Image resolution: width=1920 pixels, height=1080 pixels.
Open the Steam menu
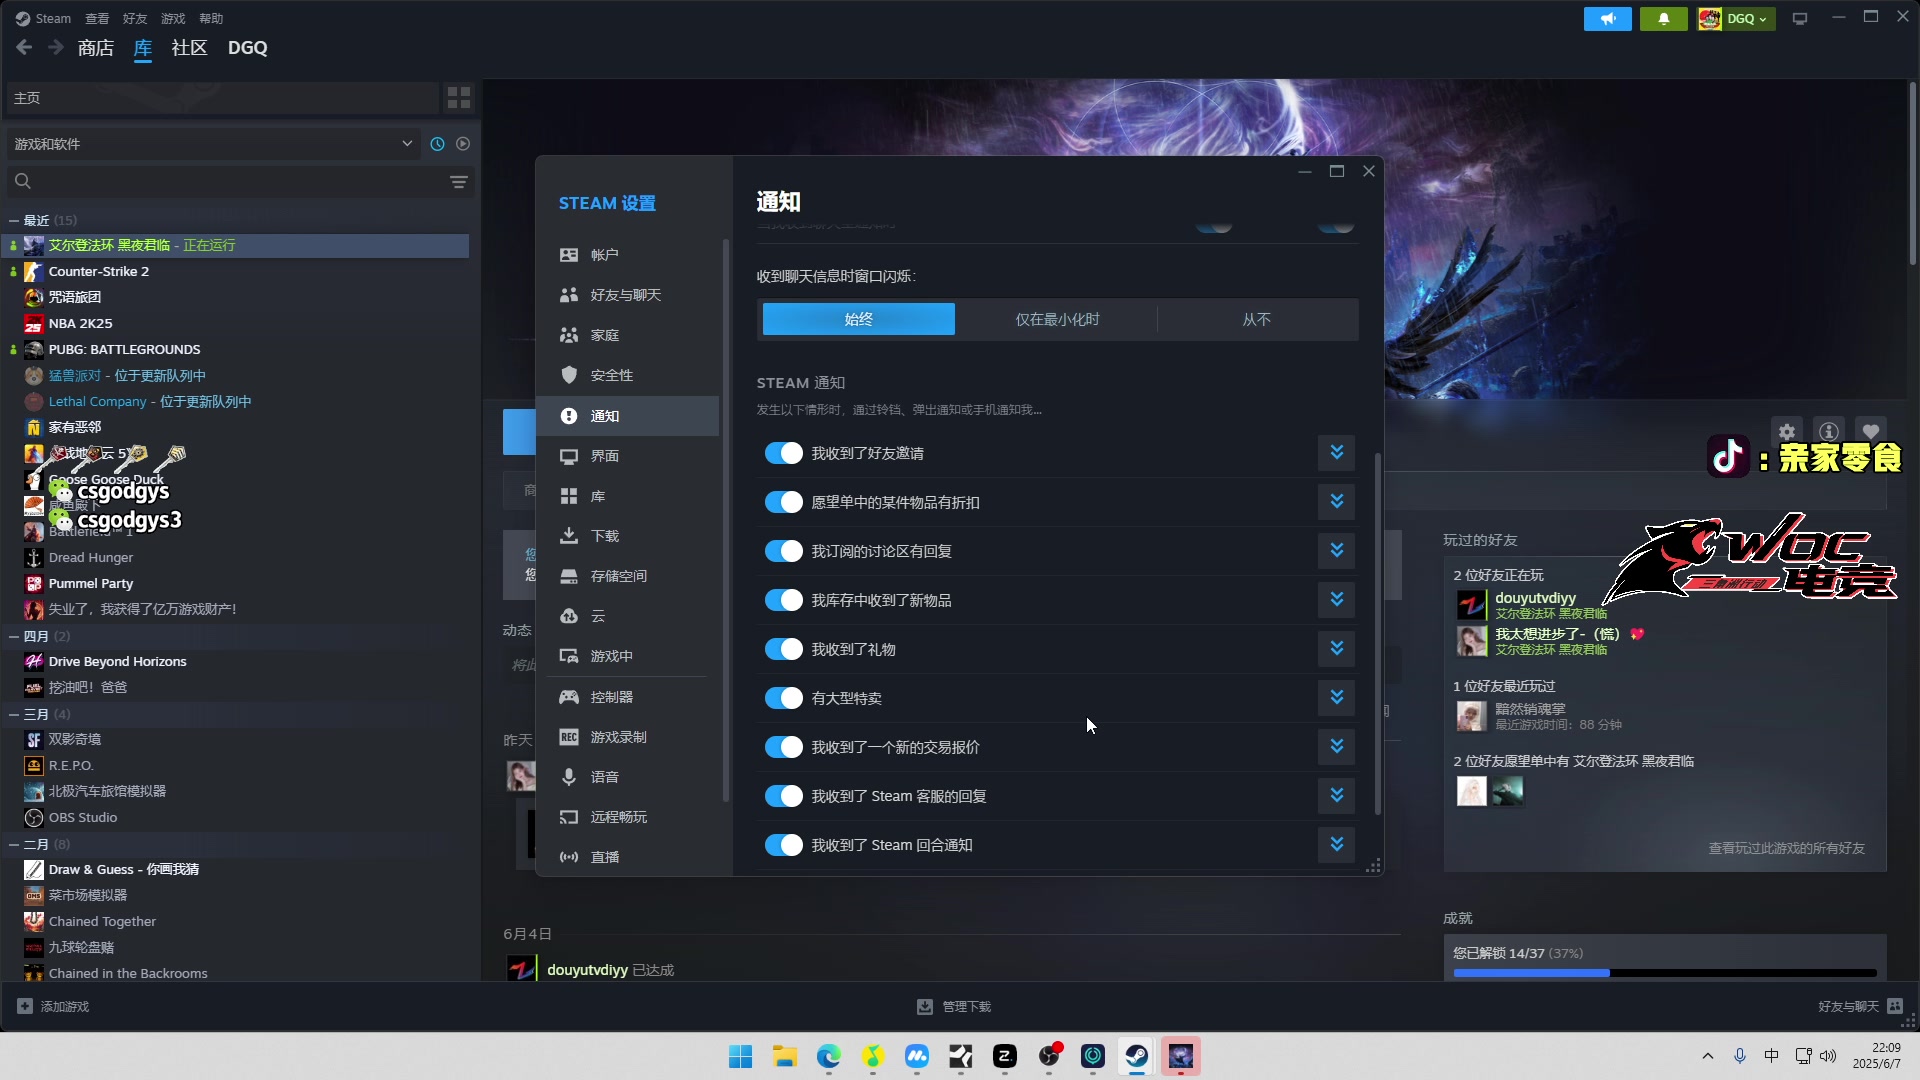[x=43, y=18]
